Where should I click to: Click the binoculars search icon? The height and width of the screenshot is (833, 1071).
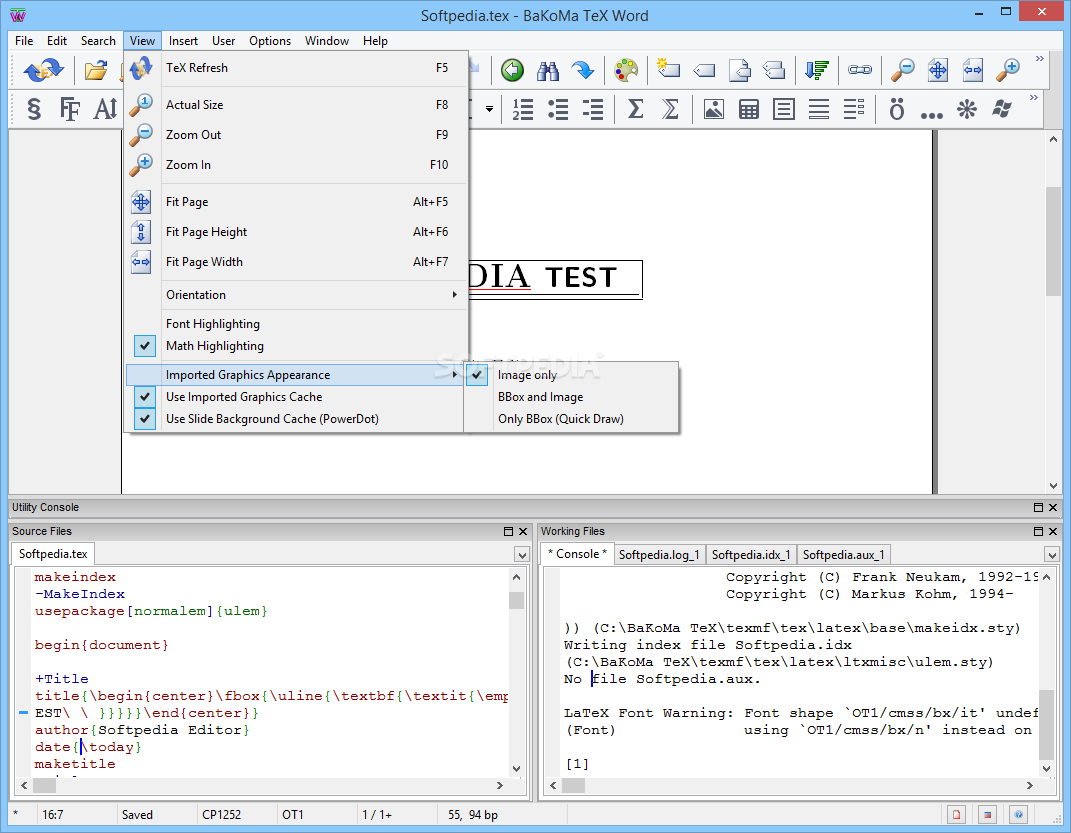coord(548,70)
